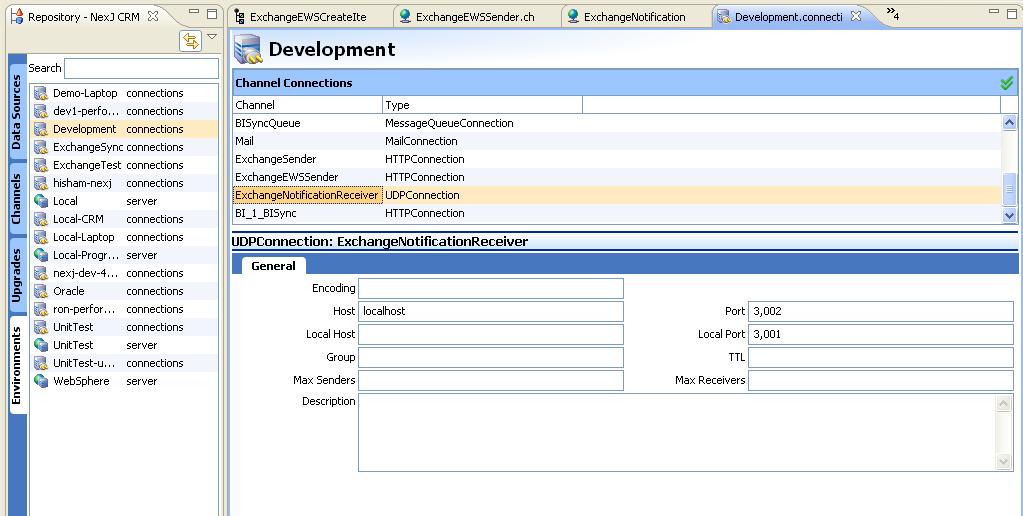The width and height of the screenshot is (1023, 516).
Task: Select the ExchangeSync connections environment
Action: pos(88,147)
